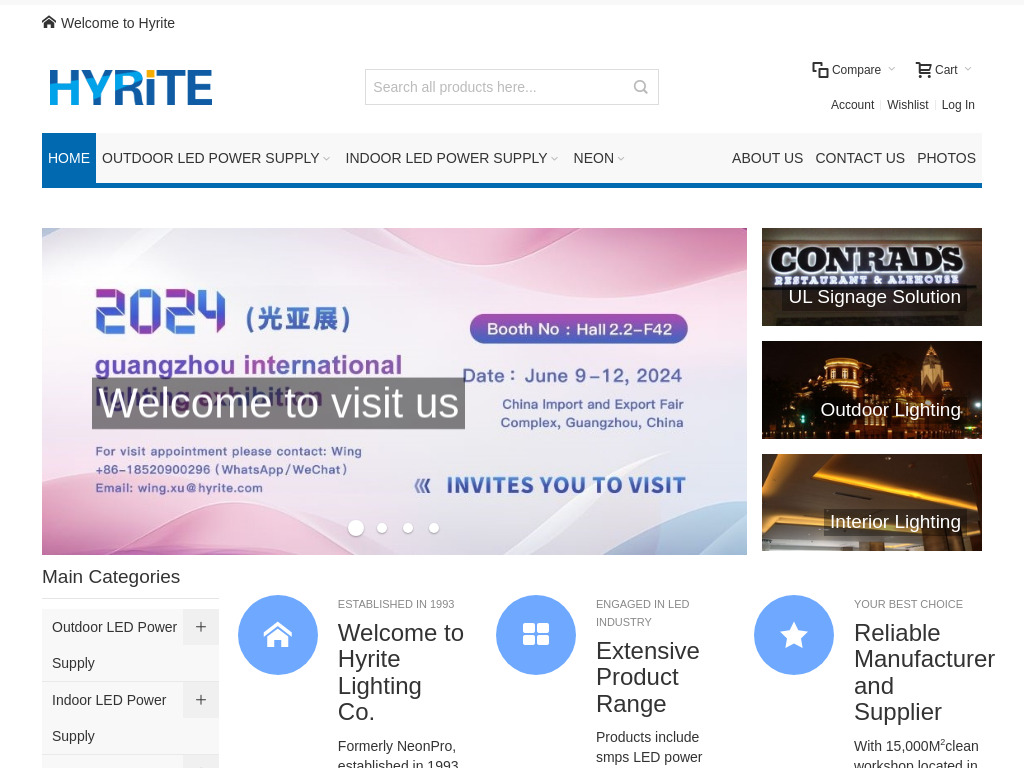
Task: Expand Indoor LED Power Supply sidebar plus
Action: click(200, 700)
